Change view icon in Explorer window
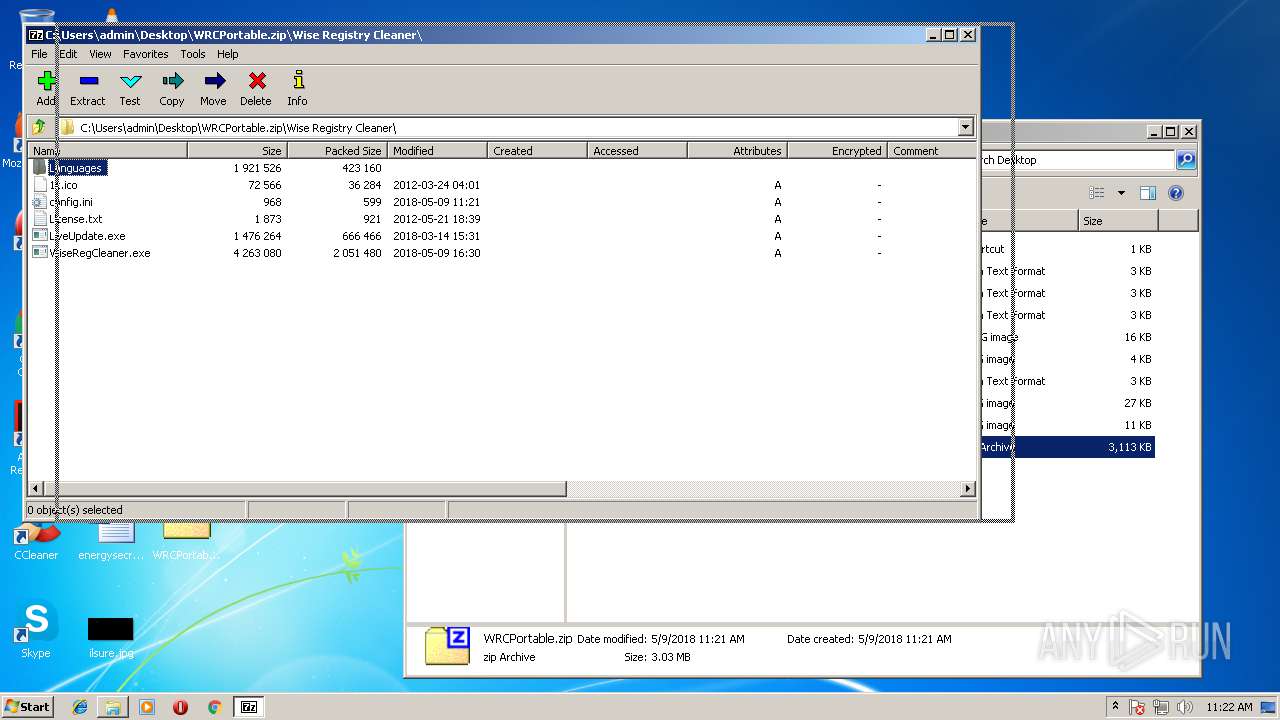1280x720 pixels. point(1097,193)
